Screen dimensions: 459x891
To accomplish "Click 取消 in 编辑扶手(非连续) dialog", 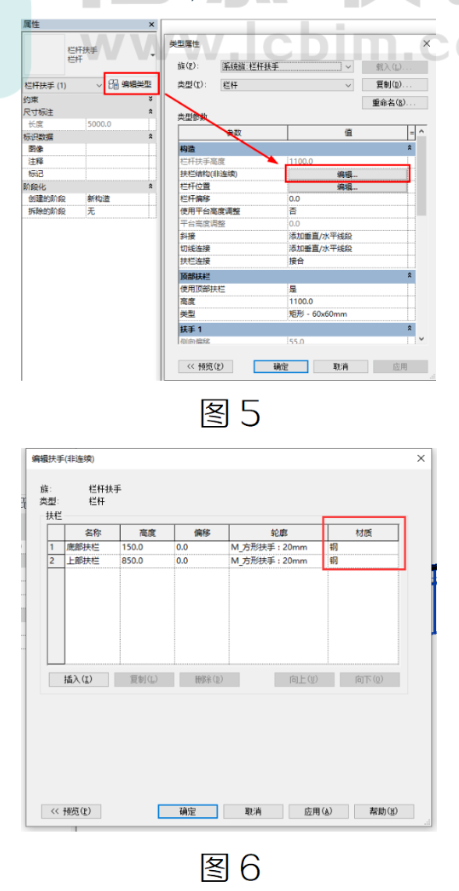I will click(x=253, y=811).
